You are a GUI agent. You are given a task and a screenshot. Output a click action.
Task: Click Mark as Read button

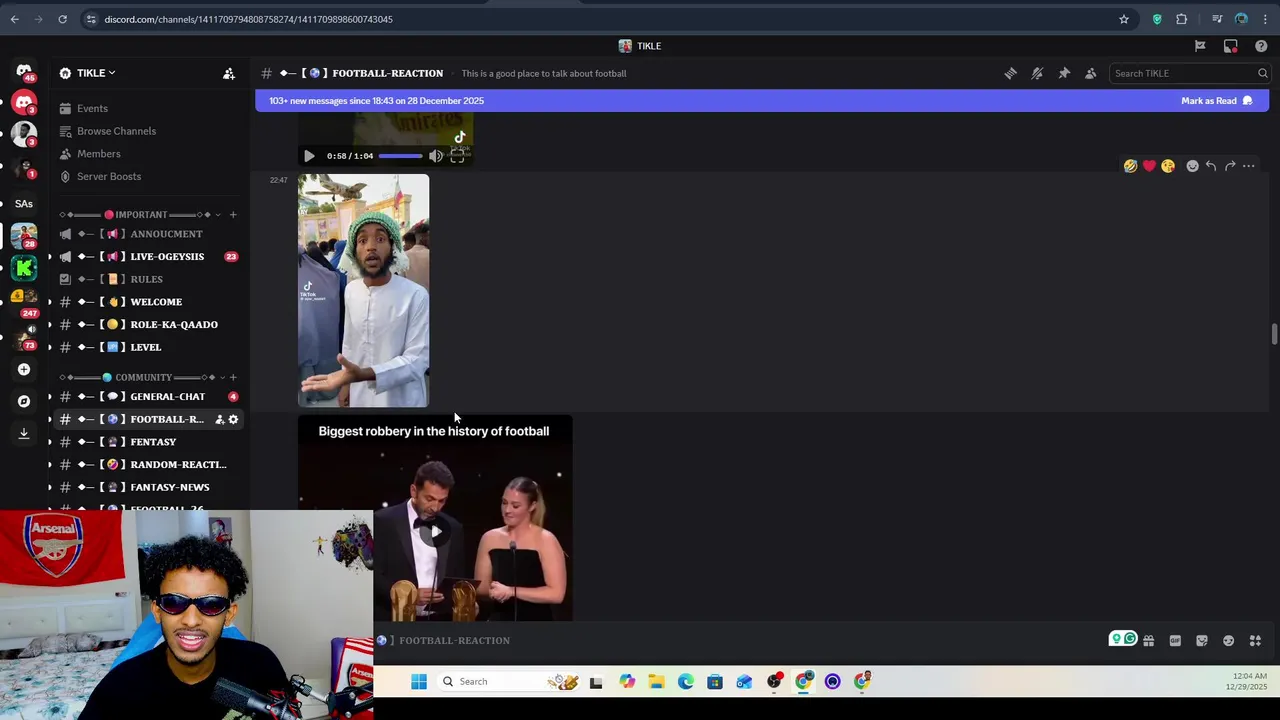[1217, 101]
